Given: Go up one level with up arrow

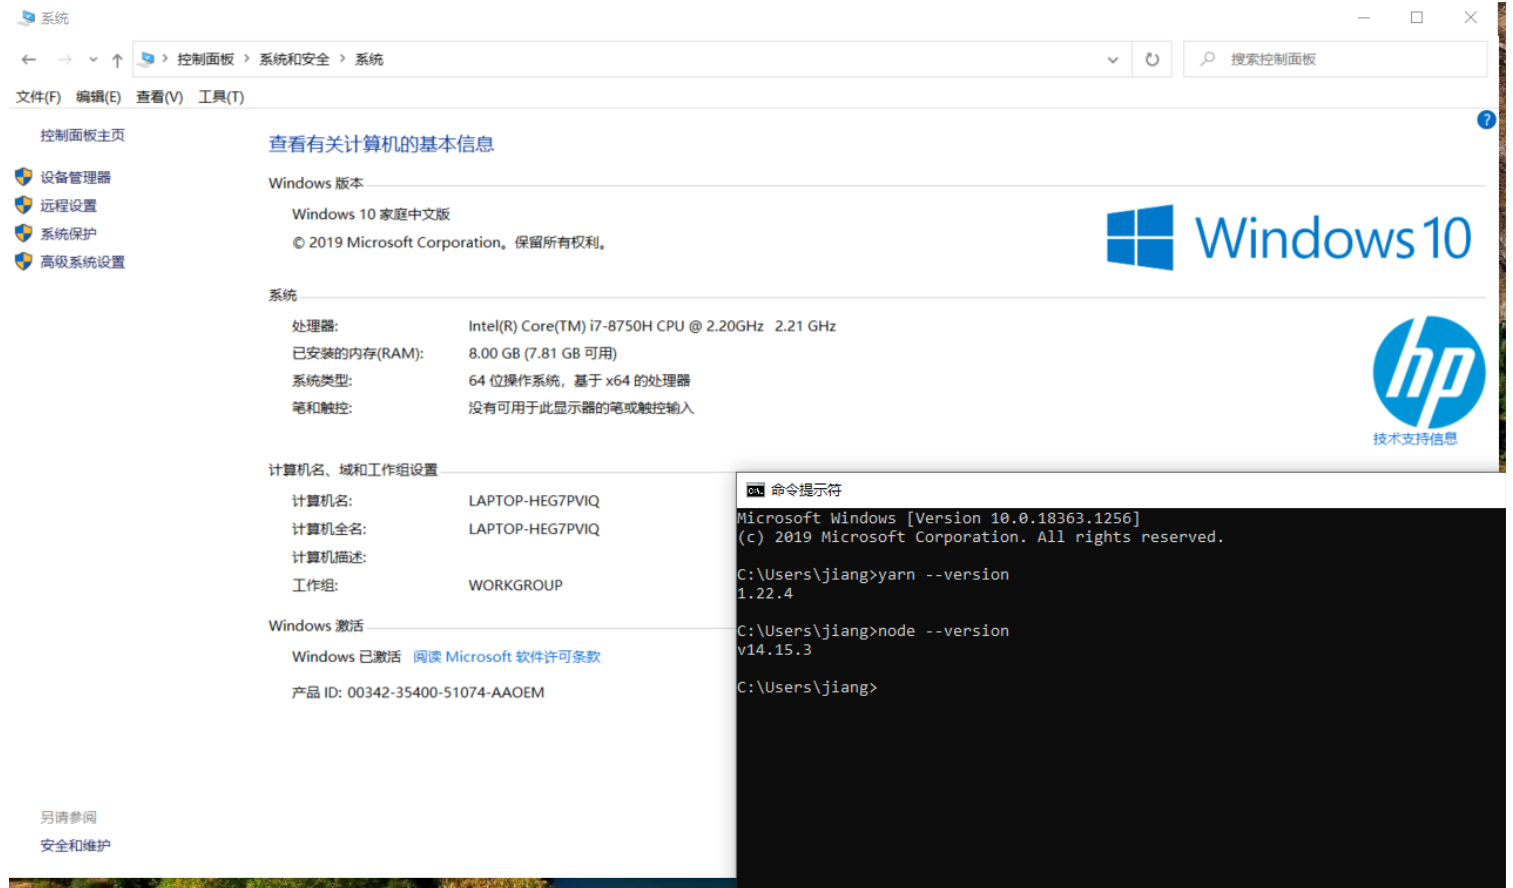Looking at the screenshot, I should (117, 60).
